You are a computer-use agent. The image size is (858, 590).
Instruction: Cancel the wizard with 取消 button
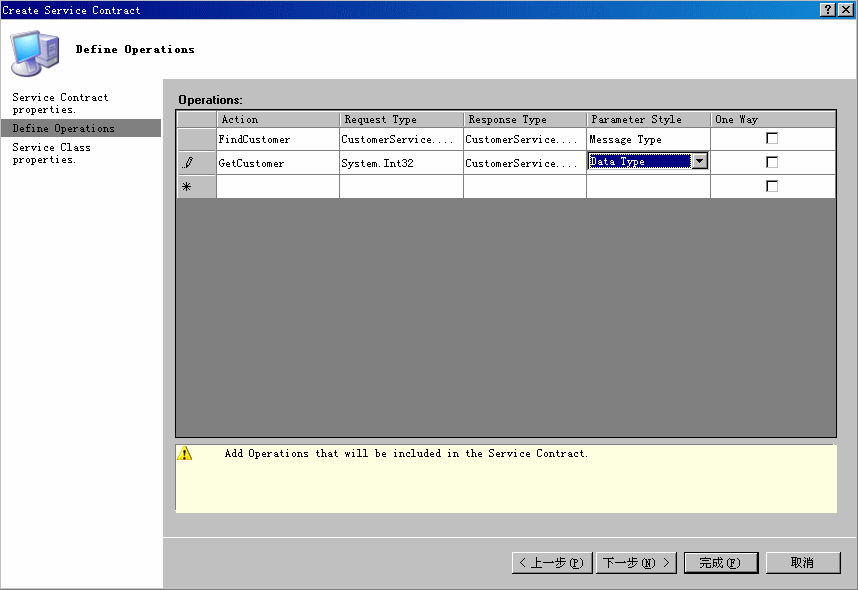click(x=802, y=563)
